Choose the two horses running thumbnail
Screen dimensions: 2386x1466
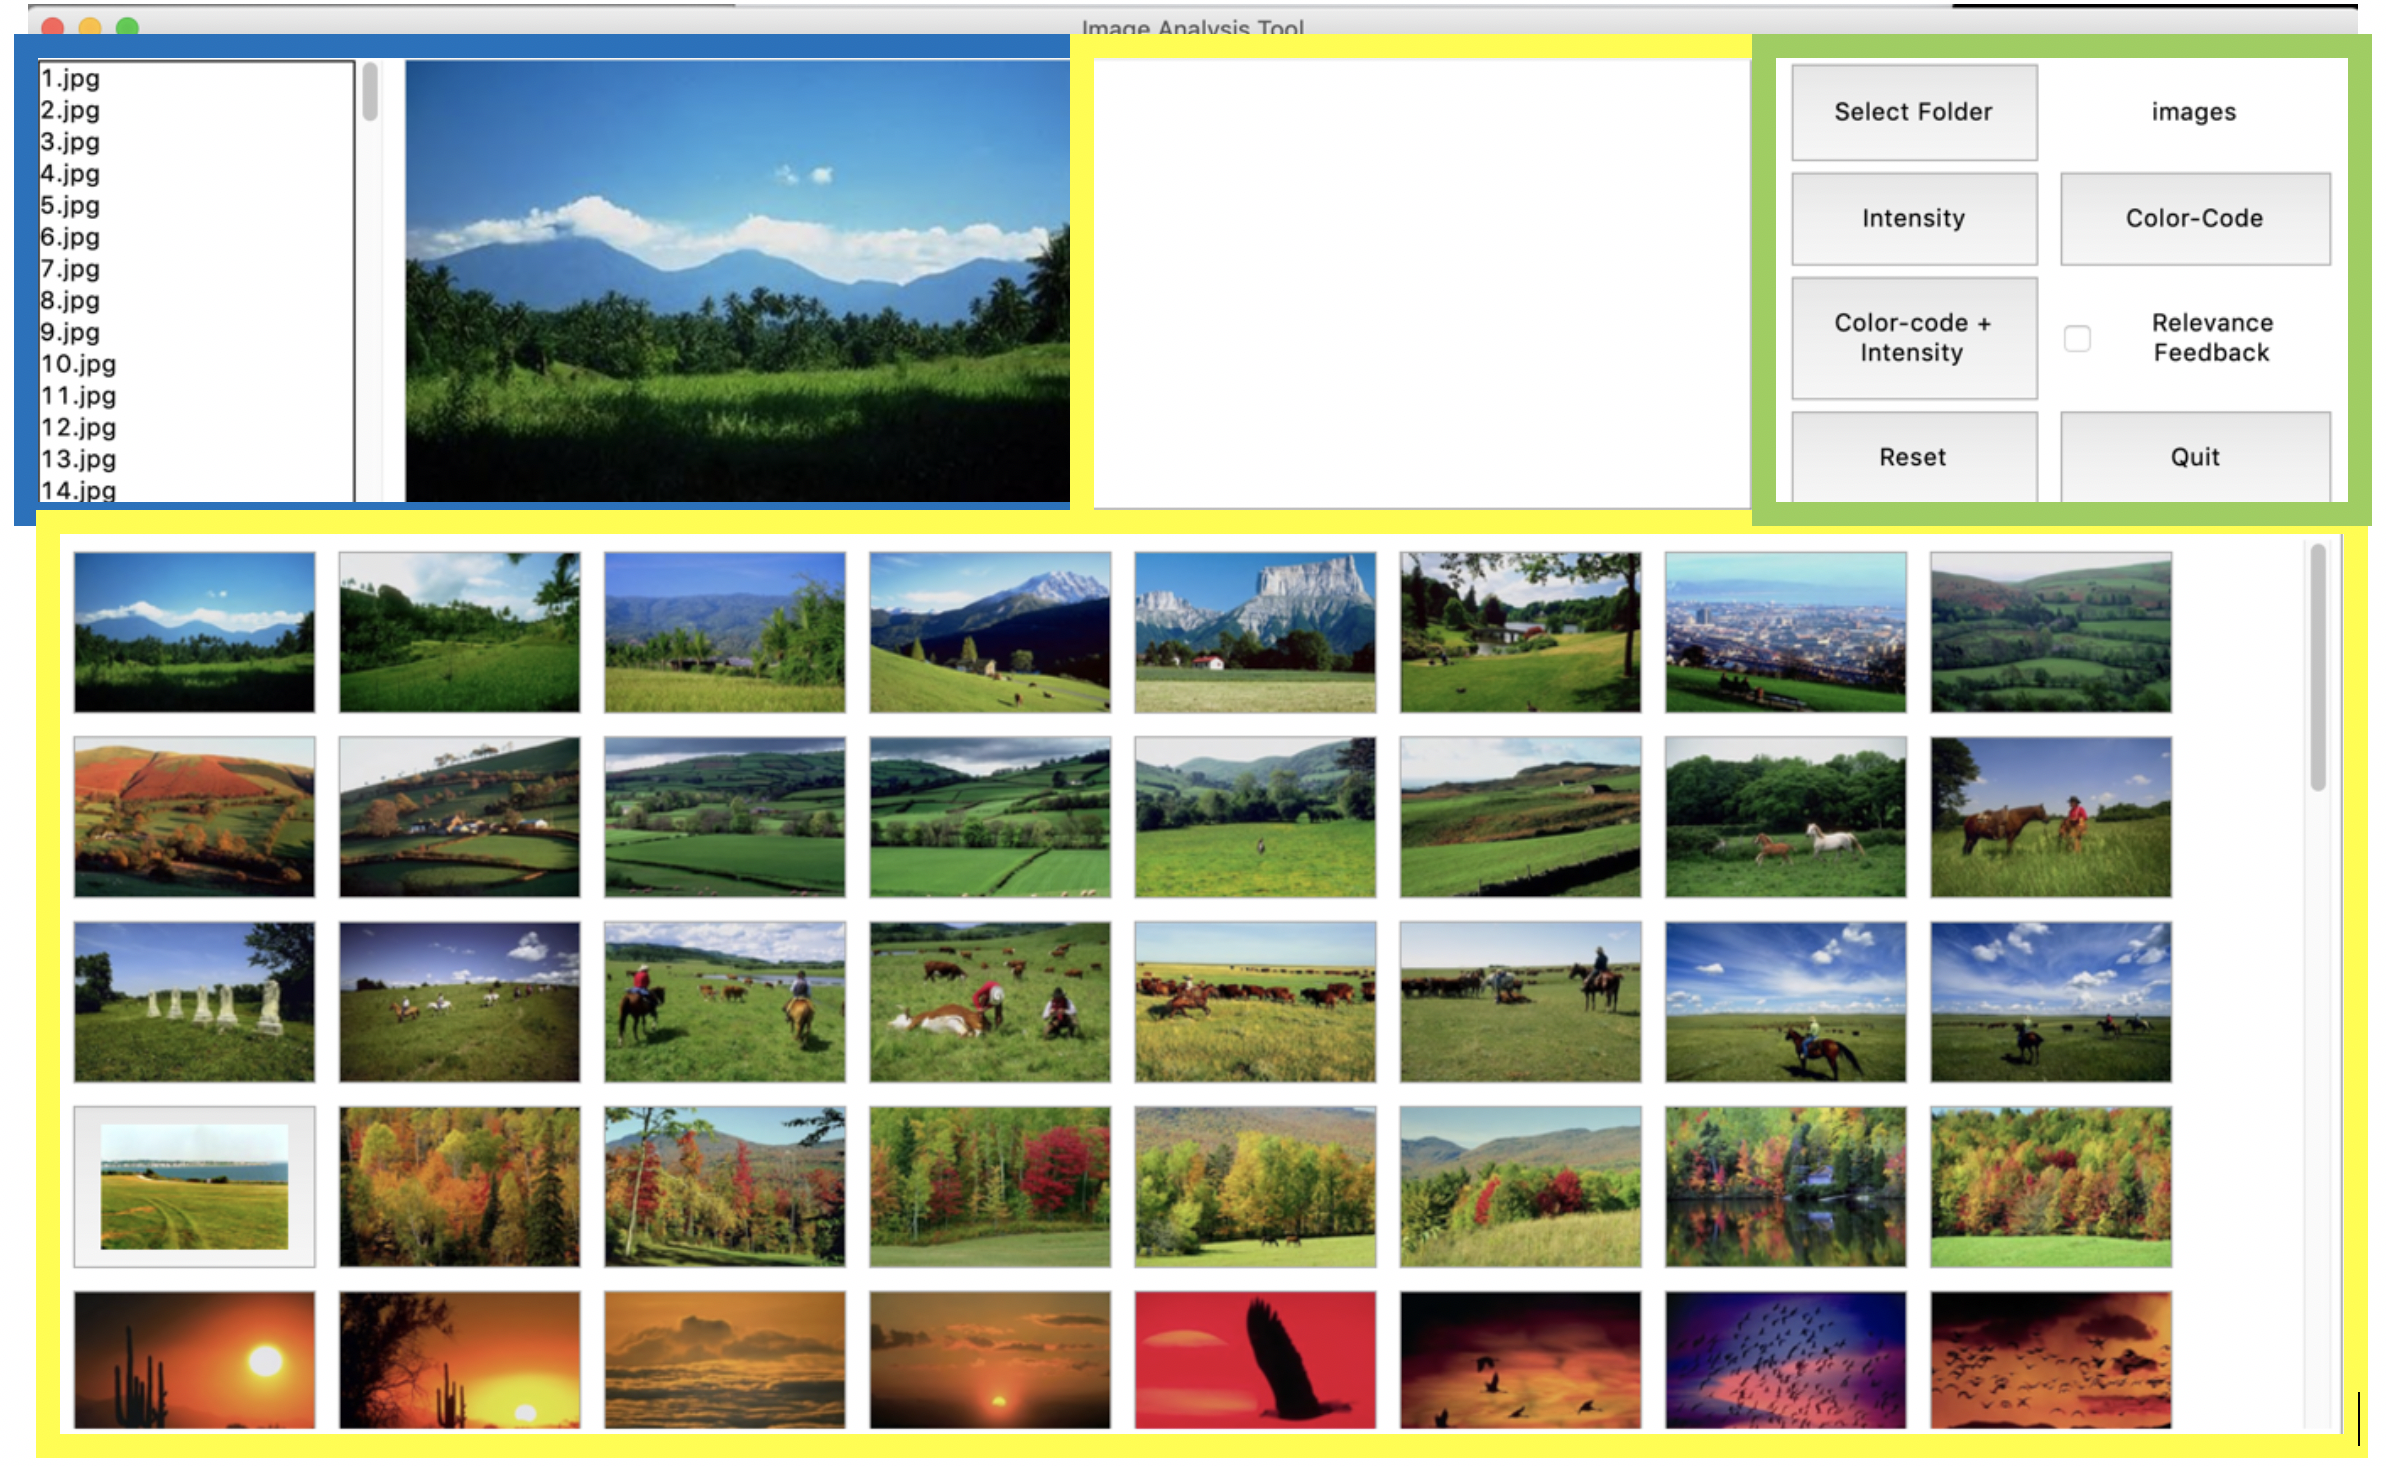(x=1785, y=817)
